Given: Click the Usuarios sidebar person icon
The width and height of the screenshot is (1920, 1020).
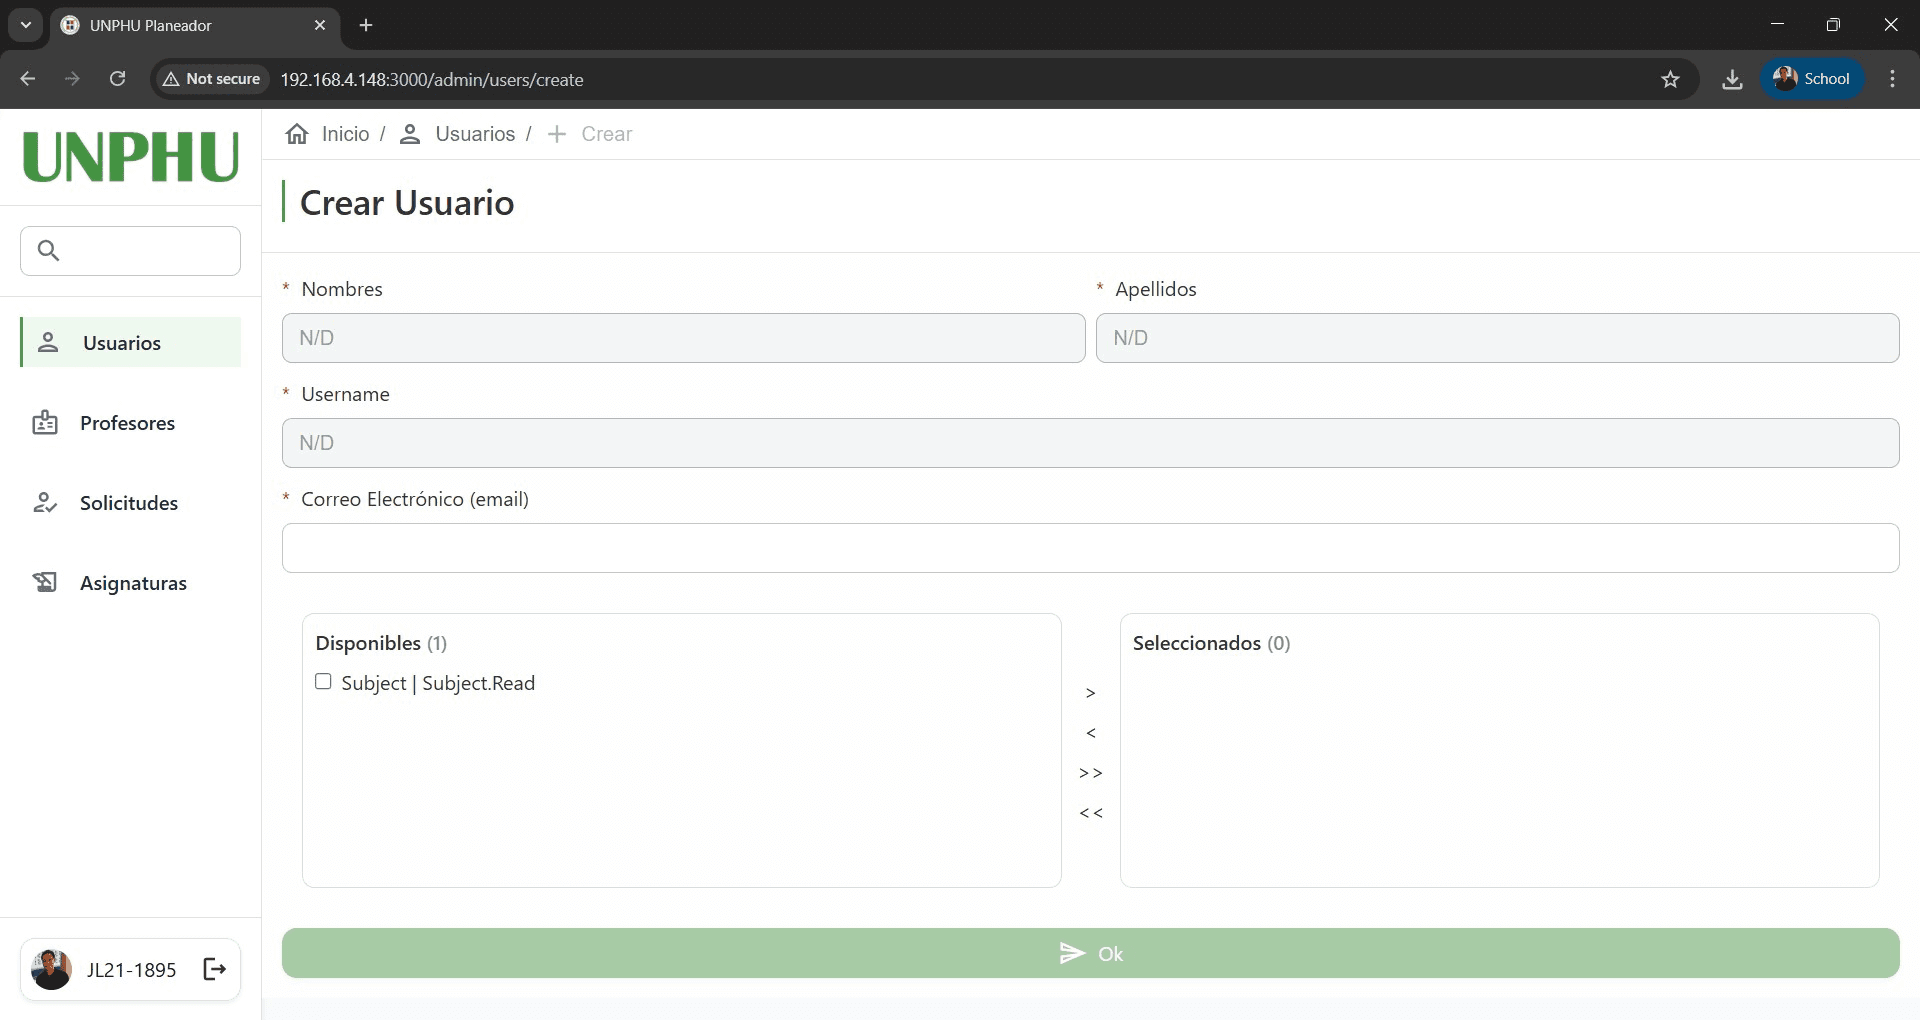Looking at the screenshot, I should (47, 342).
